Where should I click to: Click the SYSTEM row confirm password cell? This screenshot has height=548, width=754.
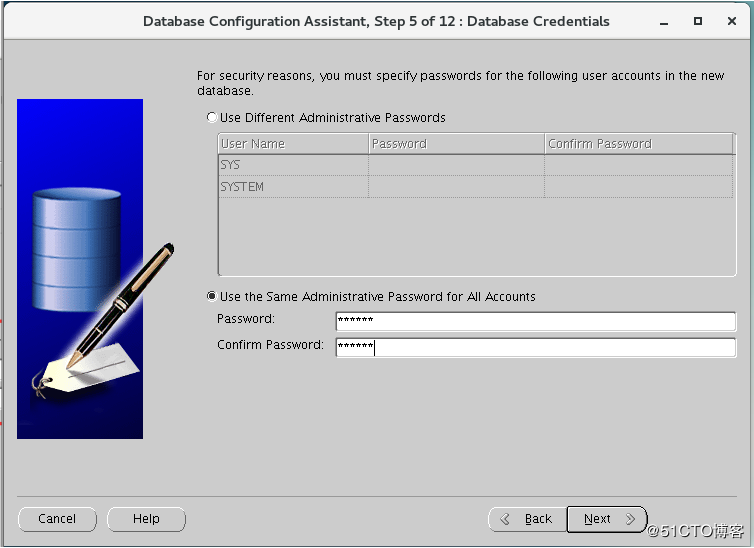639,187
